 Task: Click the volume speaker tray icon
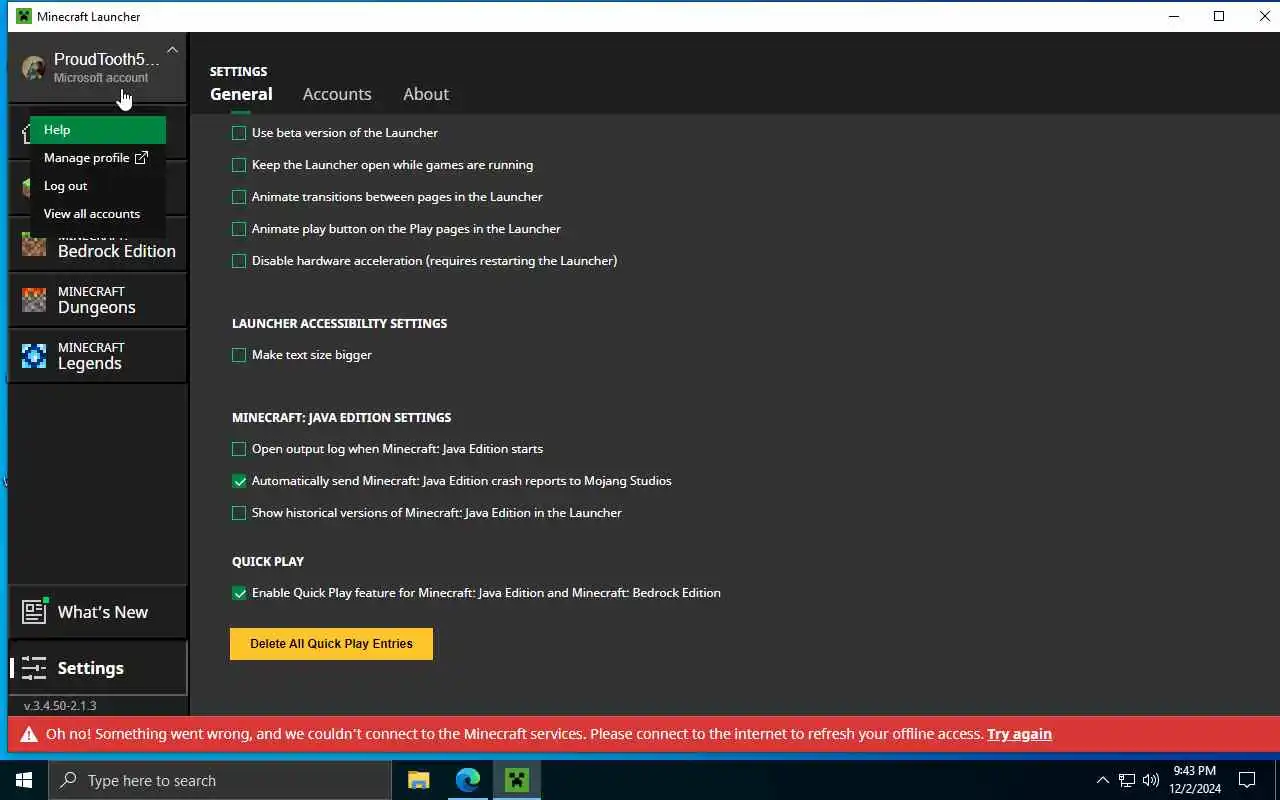(1151, 781)
